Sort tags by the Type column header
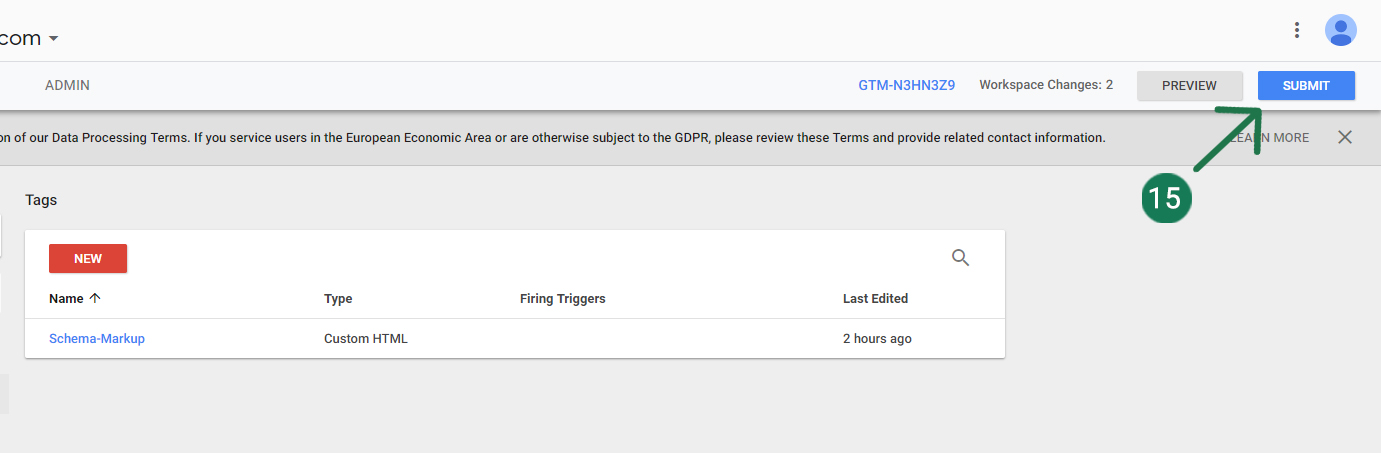 [x=338, y=299]
